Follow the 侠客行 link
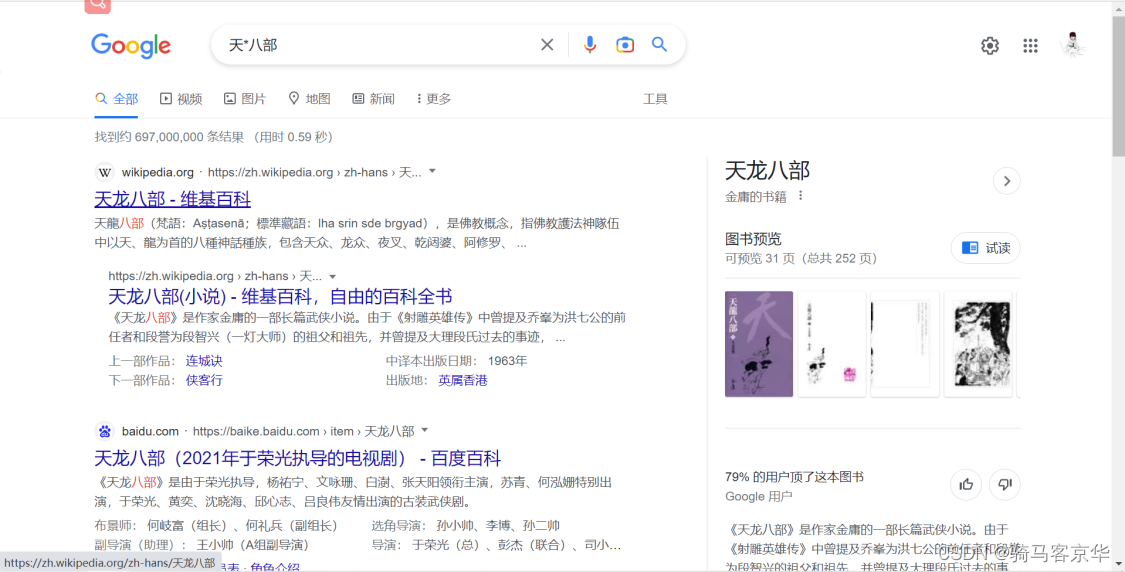1125x572 pixels. (204, 380)
